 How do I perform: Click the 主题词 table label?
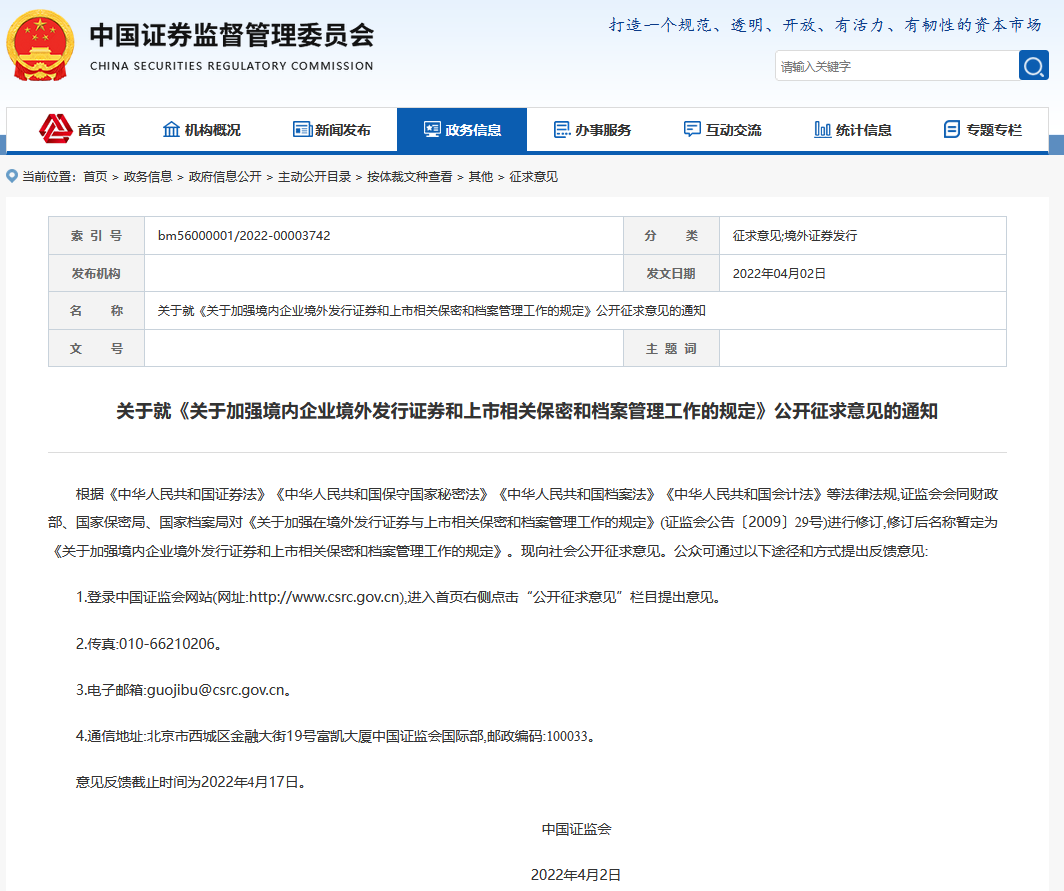[671, 349]
